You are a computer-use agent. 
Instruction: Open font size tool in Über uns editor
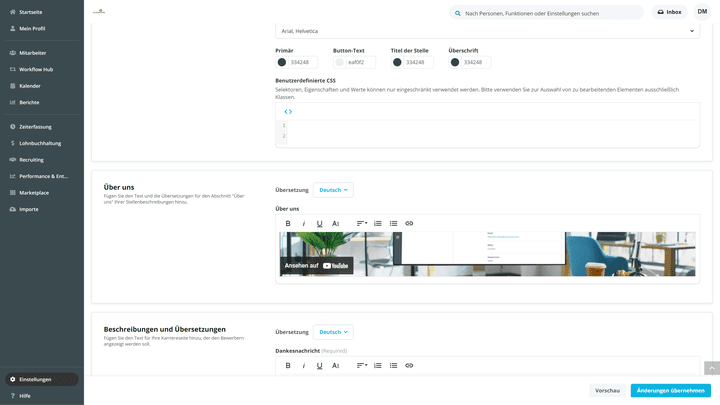click(336, 224)
